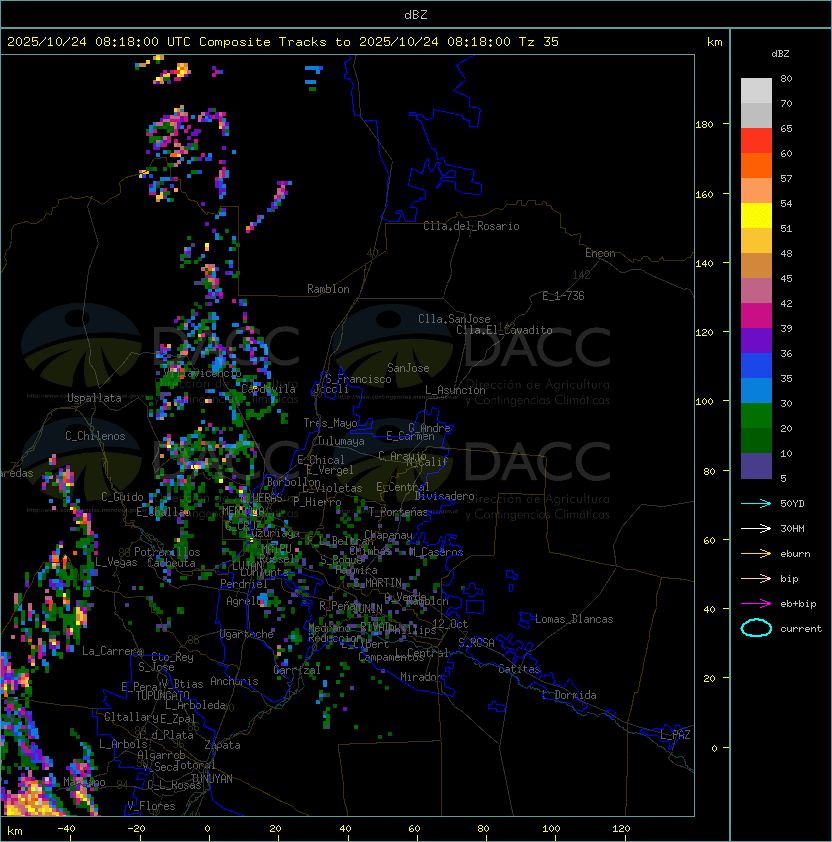Click the L_Dormida map label

[569, 695]
